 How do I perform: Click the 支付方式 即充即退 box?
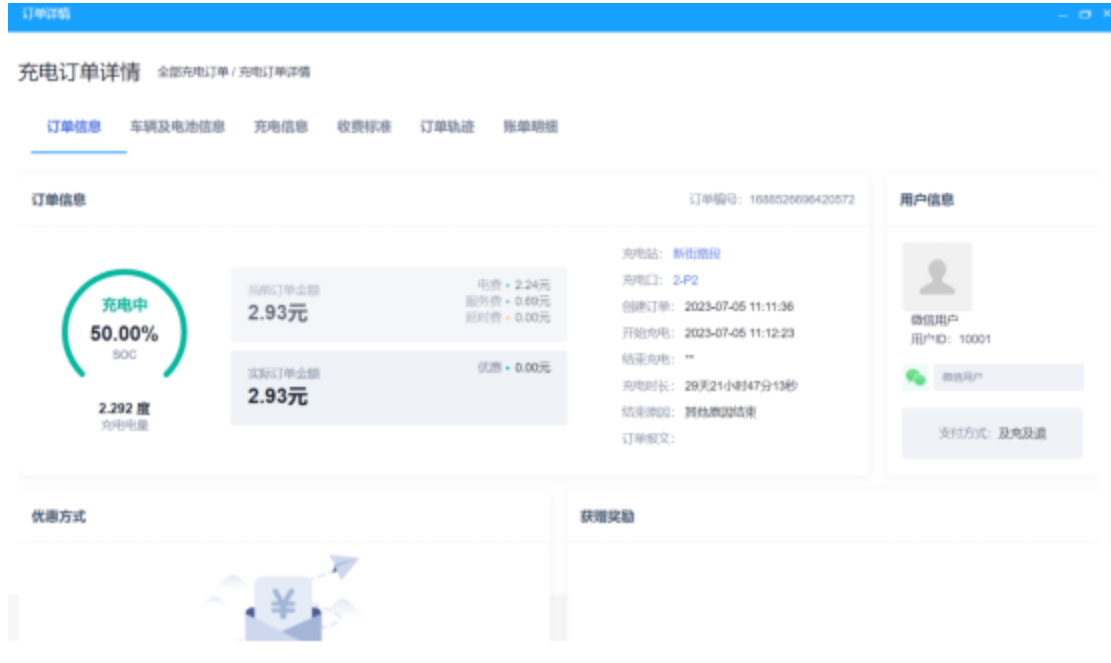pyautogui.click(x=992, y=433)
